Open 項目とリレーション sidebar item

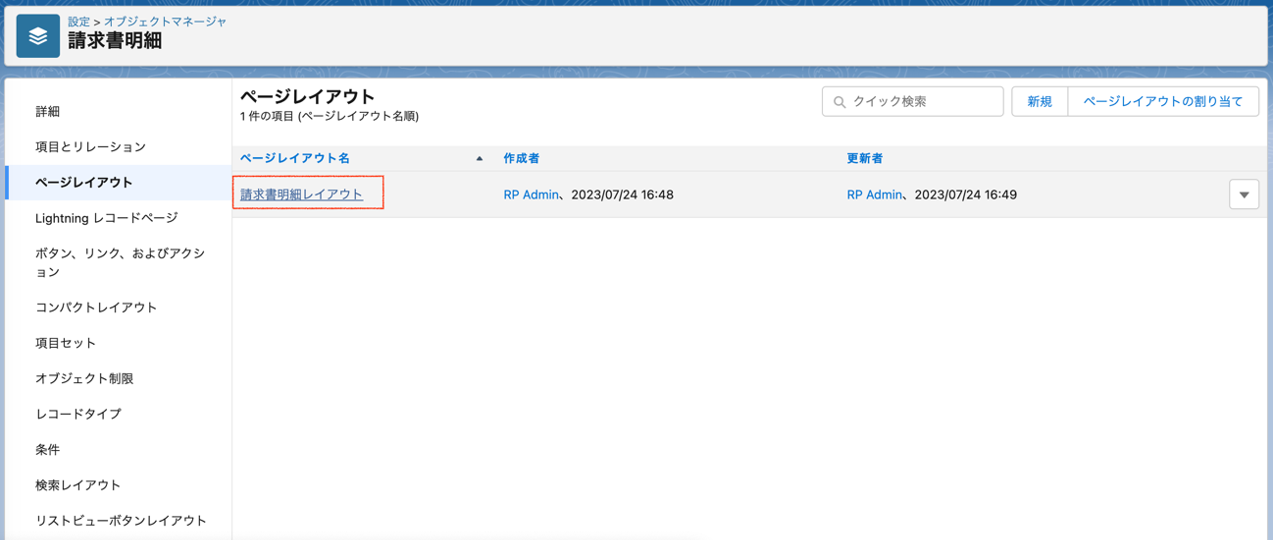90,147
